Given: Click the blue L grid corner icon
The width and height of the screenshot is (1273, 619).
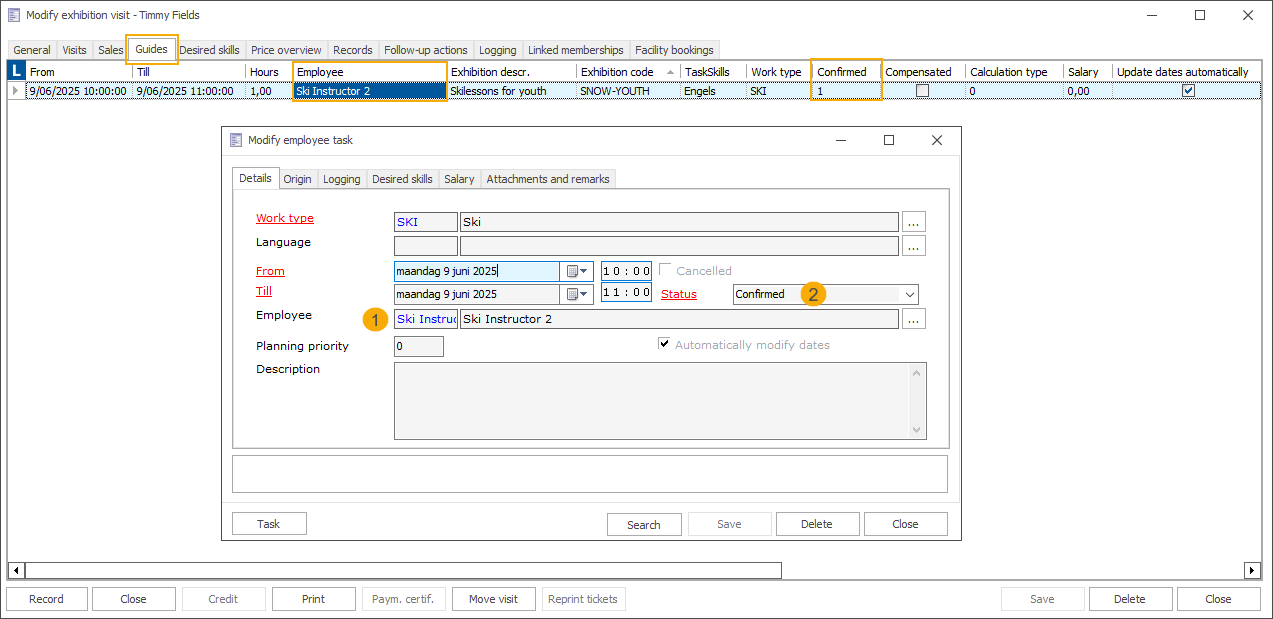Looking at the screenshot, I should coord(16,71).
